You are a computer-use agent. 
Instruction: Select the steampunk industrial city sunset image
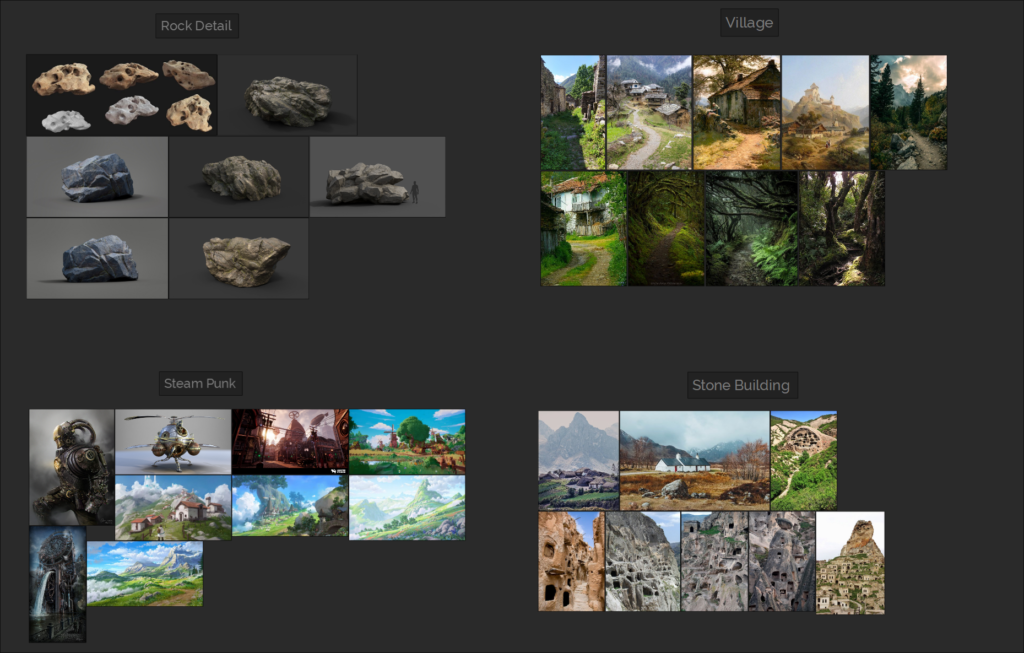290,441
